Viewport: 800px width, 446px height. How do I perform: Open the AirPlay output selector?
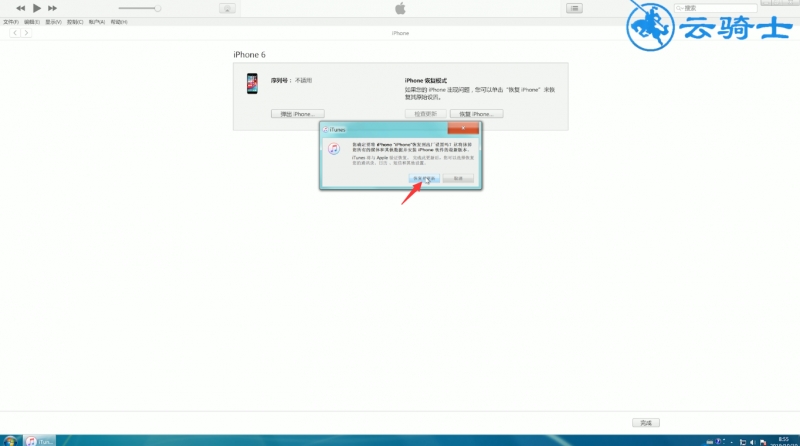click(x=227, y=8)
